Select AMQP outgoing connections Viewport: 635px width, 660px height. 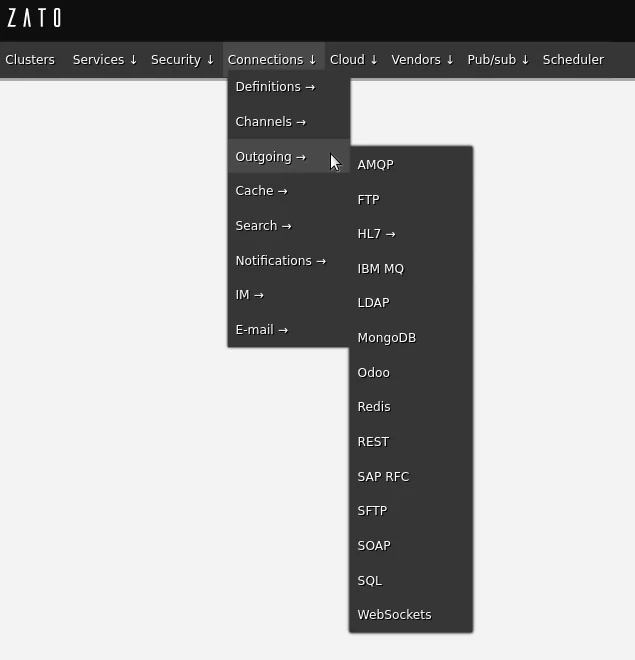tap(375, 165)
